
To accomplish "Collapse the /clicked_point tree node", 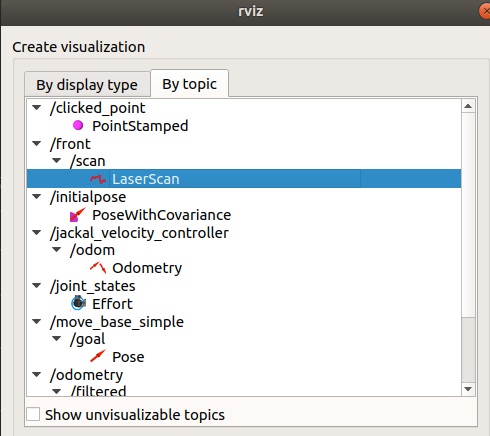I will 37,108.
